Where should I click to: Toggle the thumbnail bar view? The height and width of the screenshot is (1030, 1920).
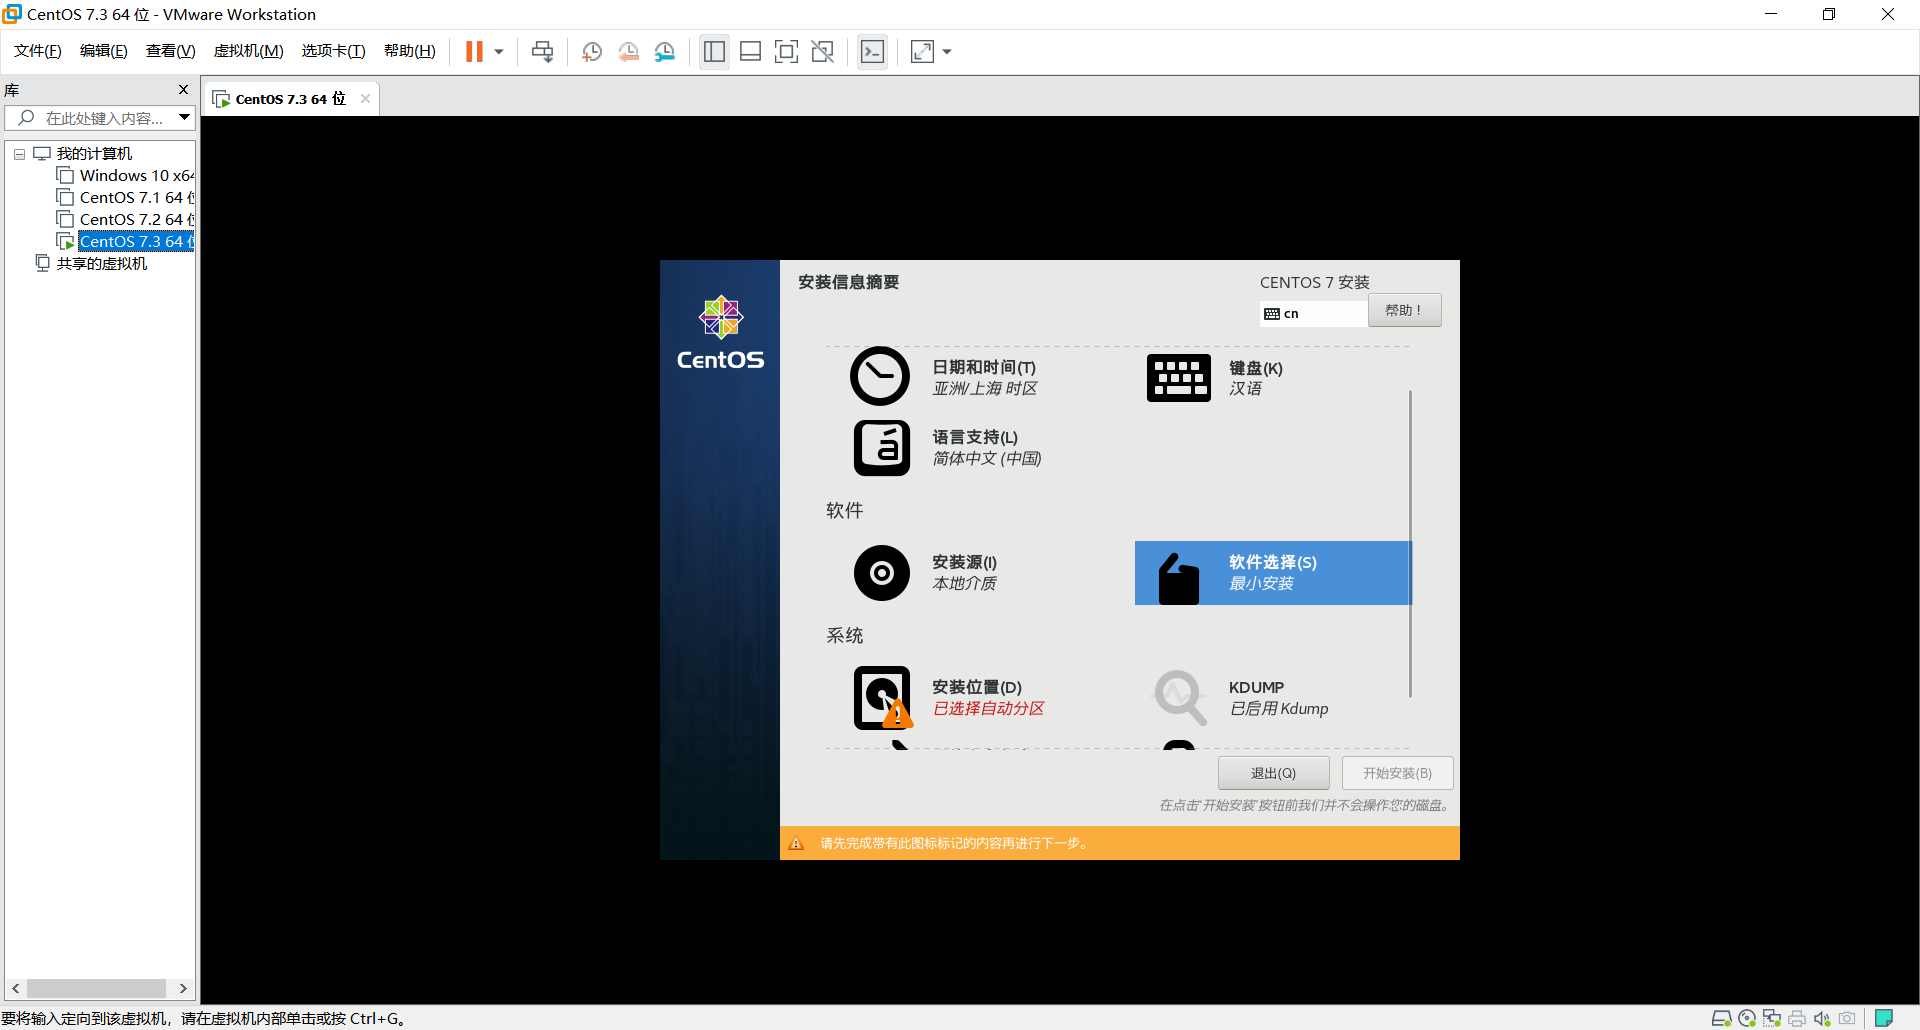point(750,52)
